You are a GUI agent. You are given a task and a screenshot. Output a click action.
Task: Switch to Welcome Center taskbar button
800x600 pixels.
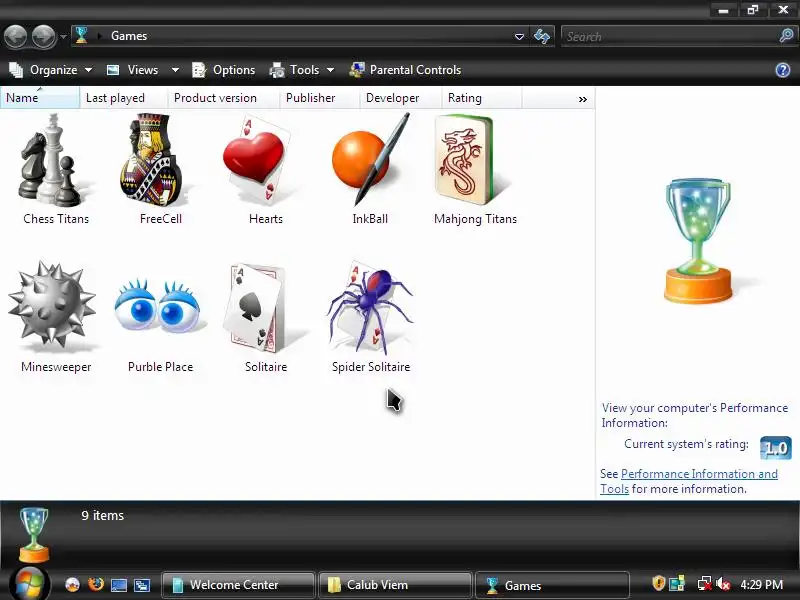(238, 585)
